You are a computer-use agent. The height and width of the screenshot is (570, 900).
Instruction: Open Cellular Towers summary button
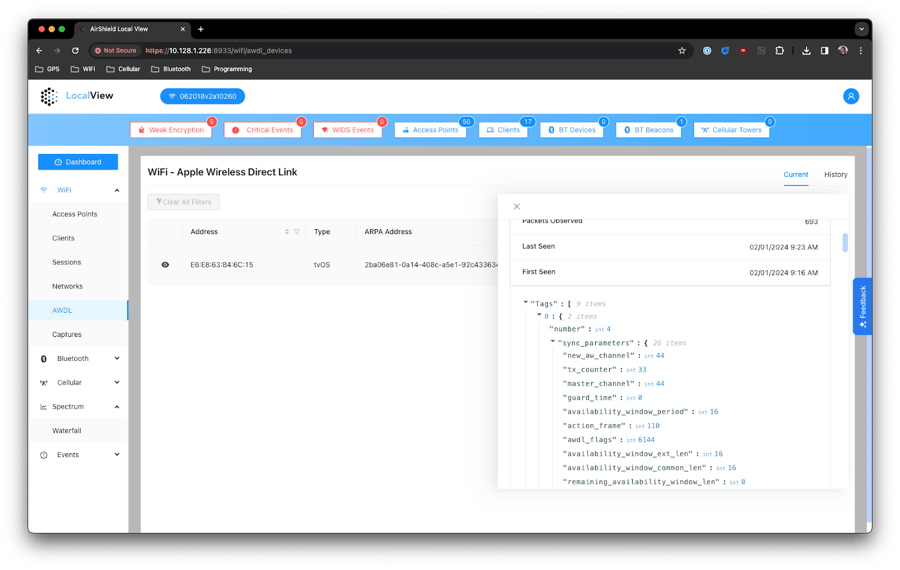732,130
